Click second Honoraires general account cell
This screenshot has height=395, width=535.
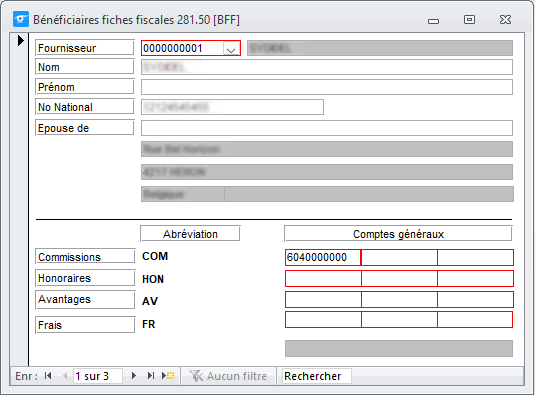coord(399,279)
